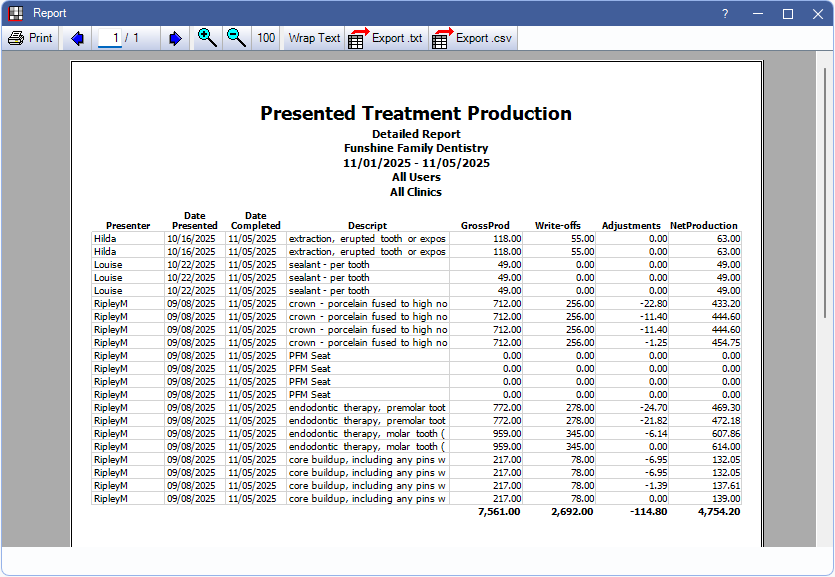The image size is (835, 577).
Task: Click the vertical scrollbar
Action: click(826, 190)
